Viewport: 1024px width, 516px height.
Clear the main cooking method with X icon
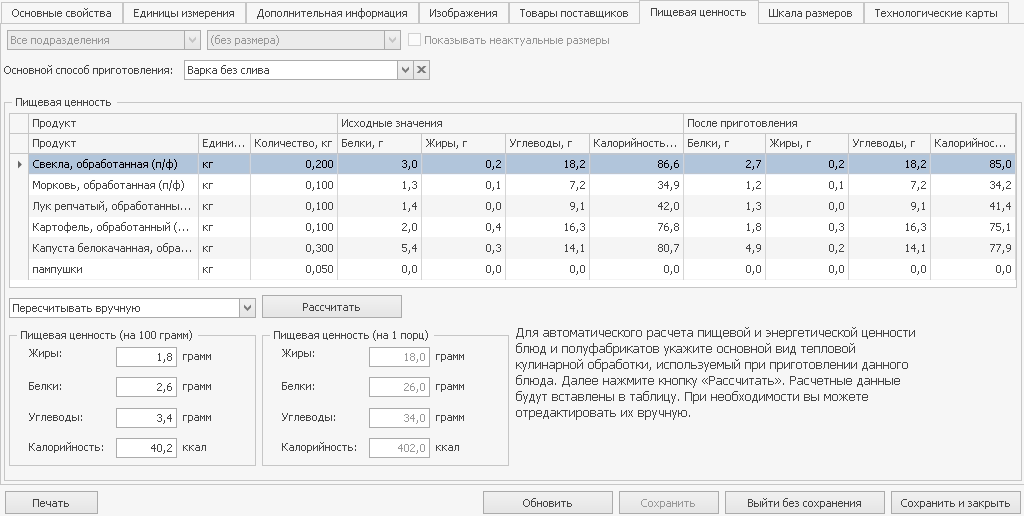(421, 70)
